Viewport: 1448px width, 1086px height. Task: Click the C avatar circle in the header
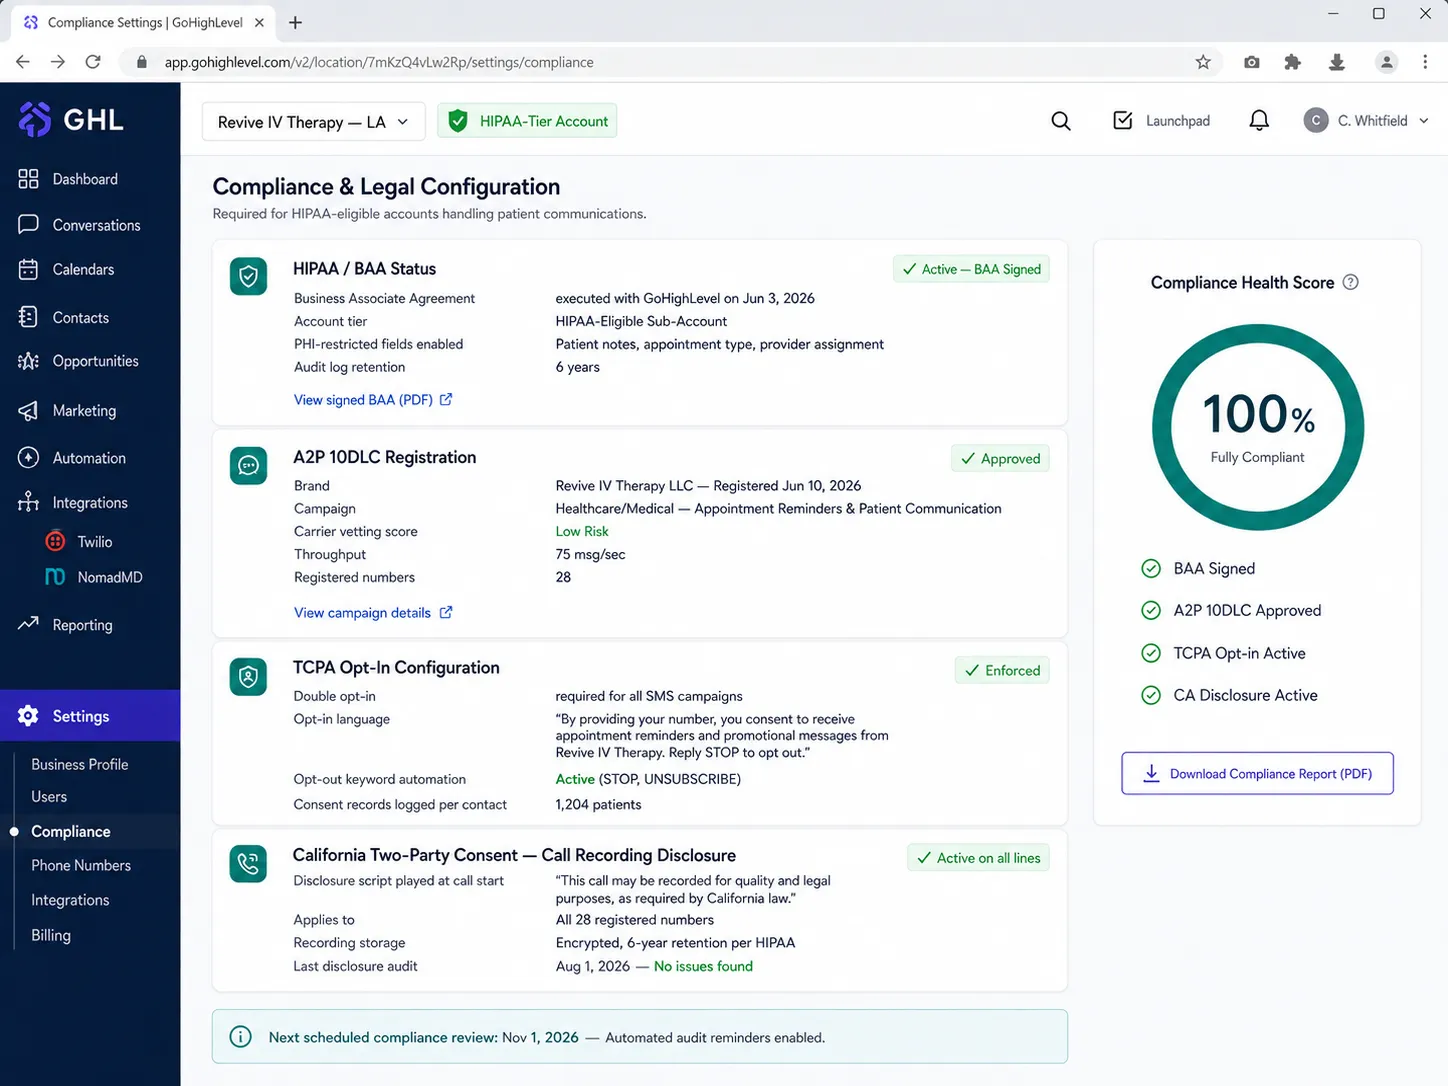tap(1316, 121)
